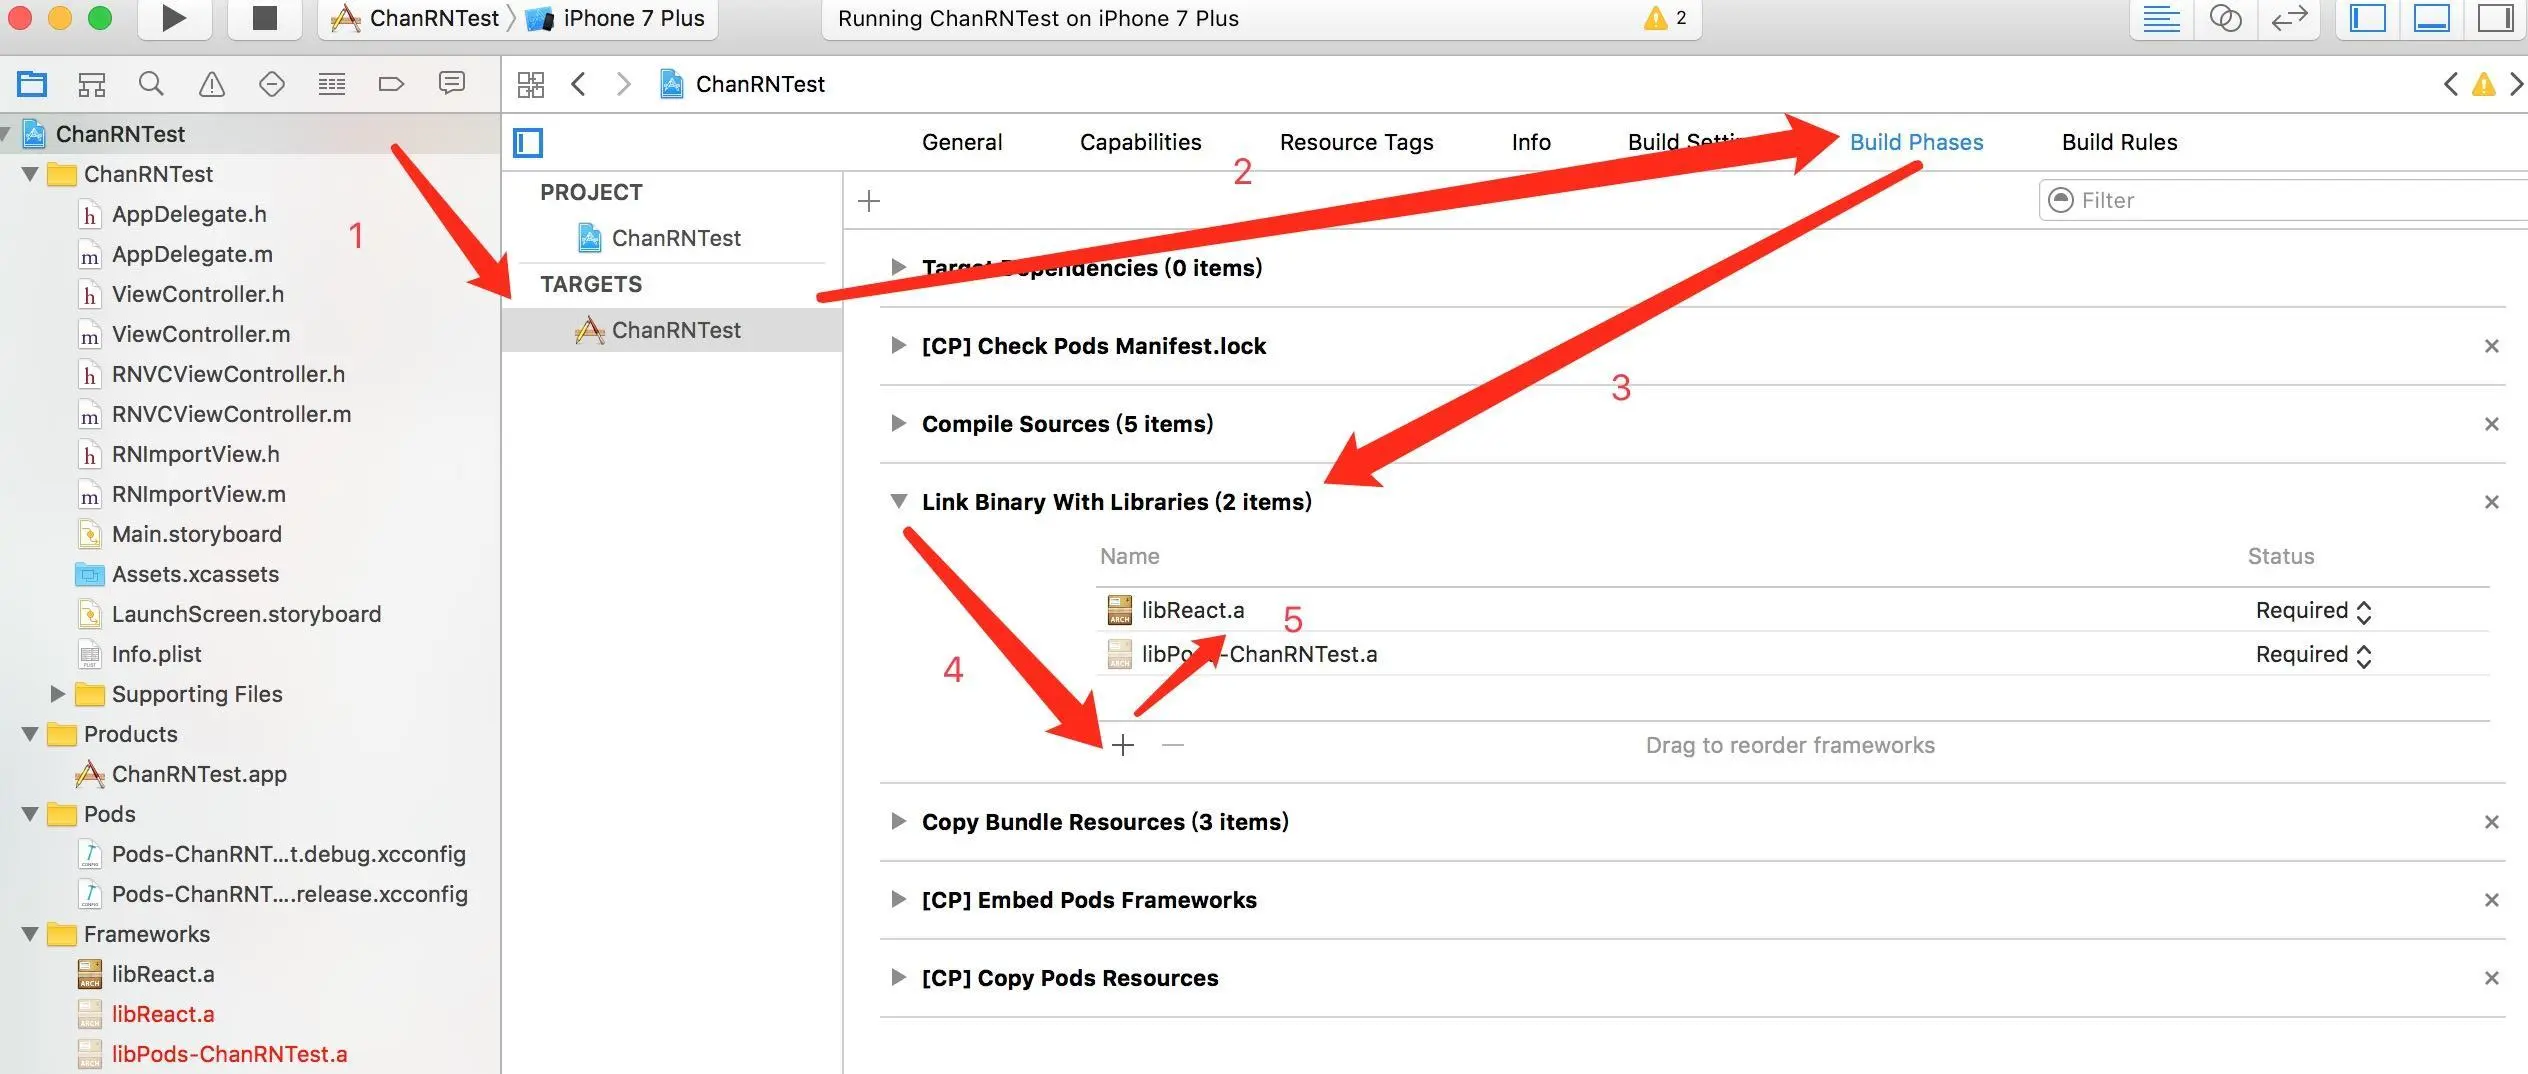Select the ChanRNTest project under PROJECT
Image resolution: width=2528 pixels, height=1074 pixels.
pos(660,238)
